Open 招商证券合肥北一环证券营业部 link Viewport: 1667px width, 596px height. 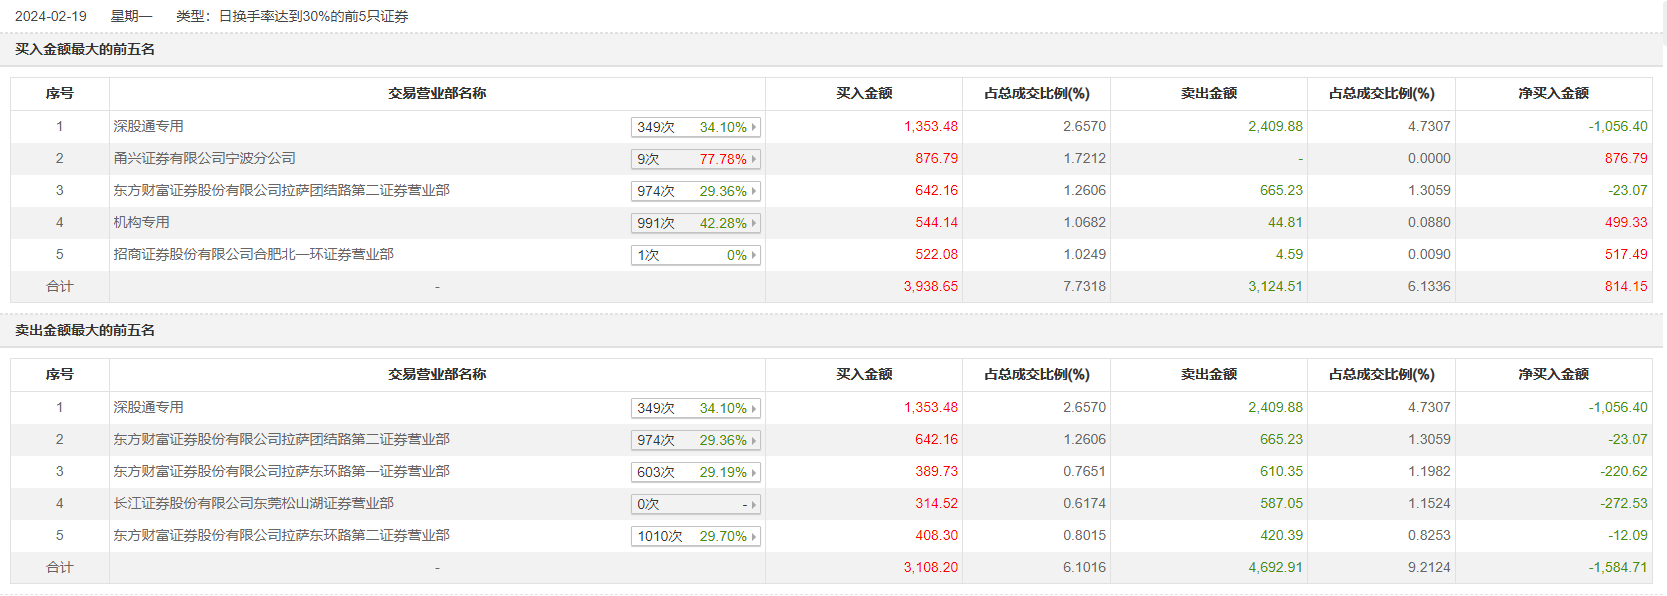tap(254, 254)
